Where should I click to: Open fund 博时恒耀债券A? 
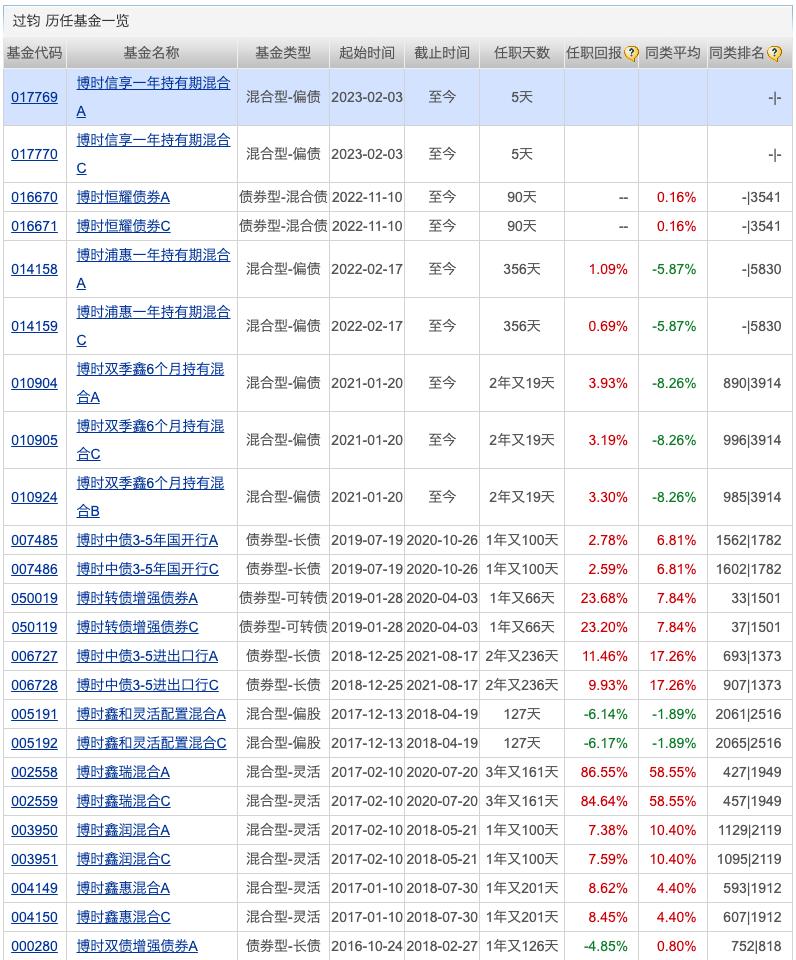123,197
